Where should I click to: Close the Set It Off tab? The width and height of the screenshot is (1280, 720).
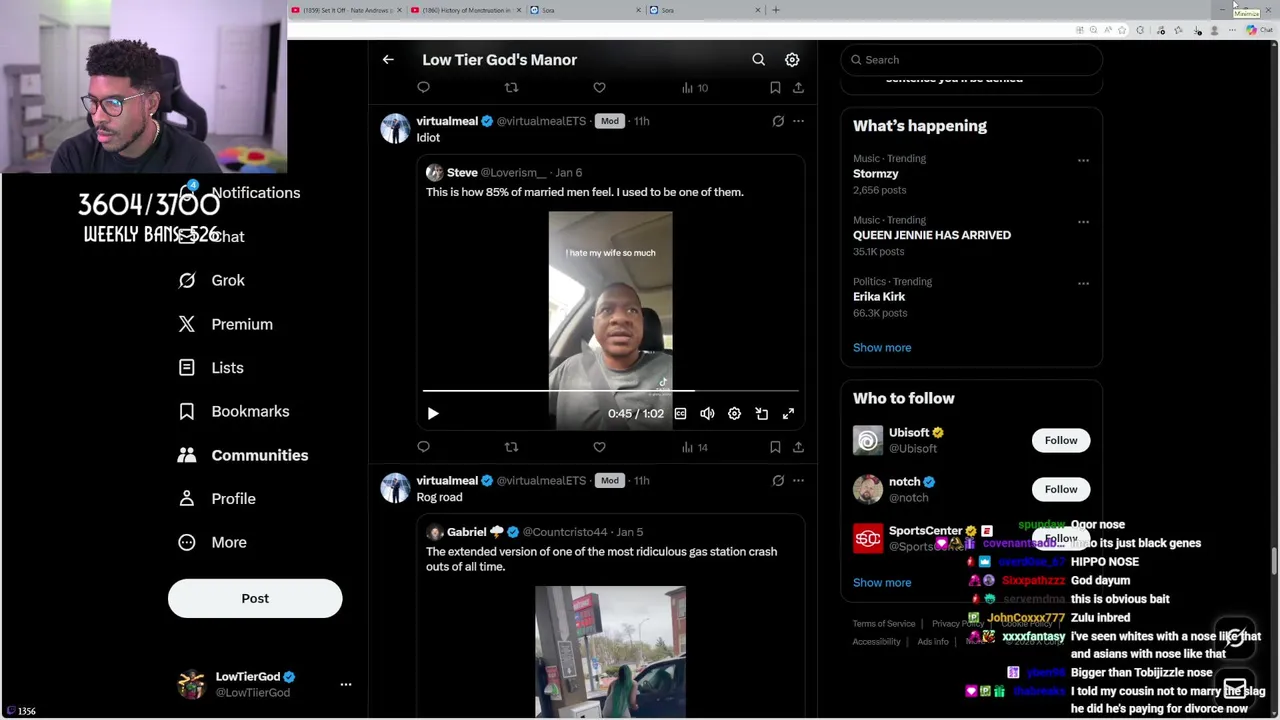400,10
